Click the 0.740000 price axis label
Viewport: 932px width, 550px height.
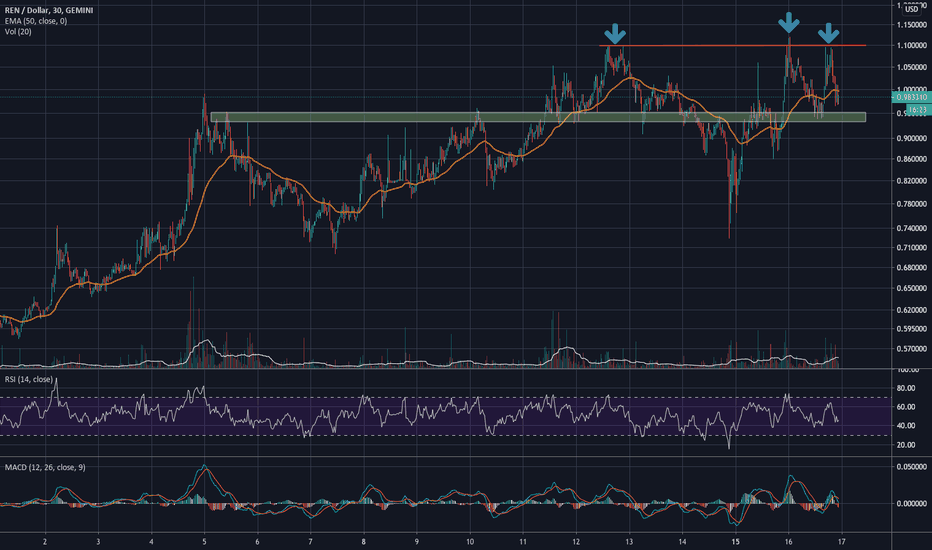pos(911,228)
